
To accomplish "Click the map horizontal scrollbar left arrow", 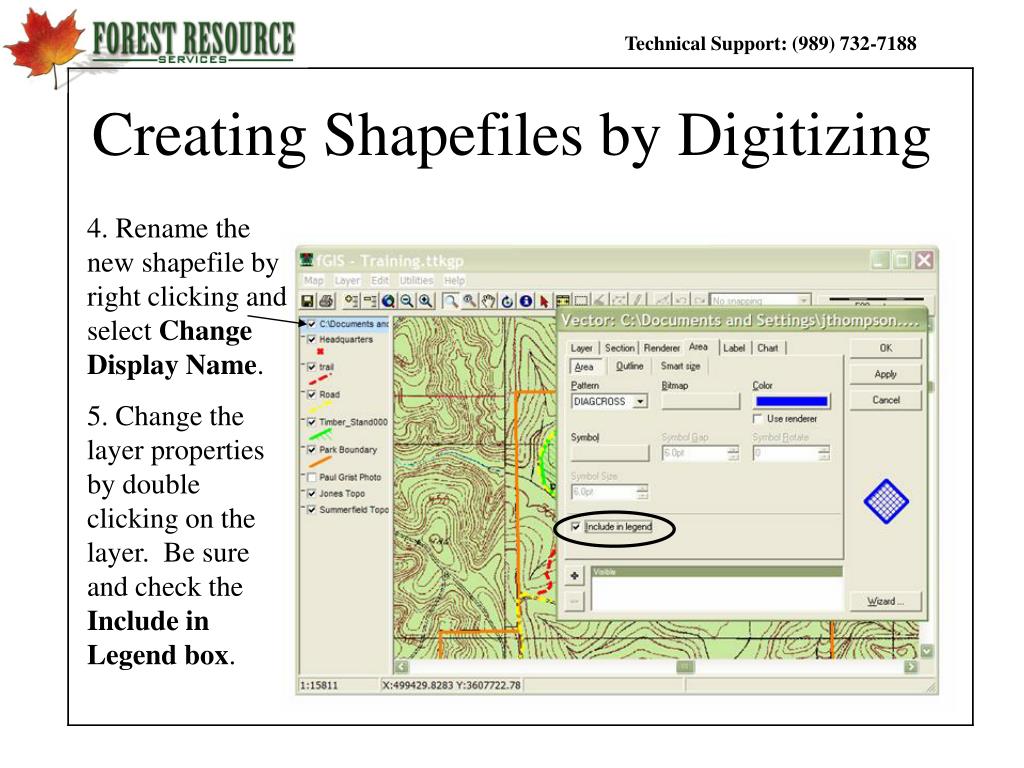I will [x=402, y=667].
